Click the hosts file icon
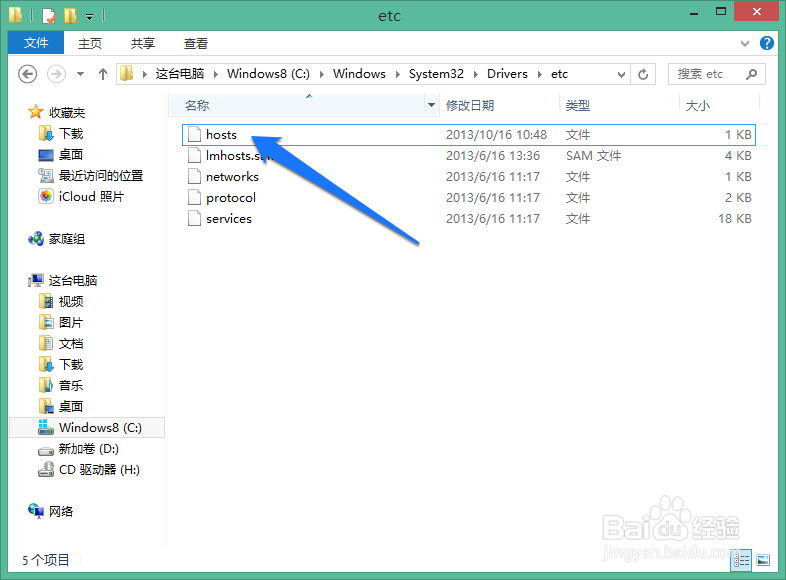786x580 pixels. (x=194, y=134)
